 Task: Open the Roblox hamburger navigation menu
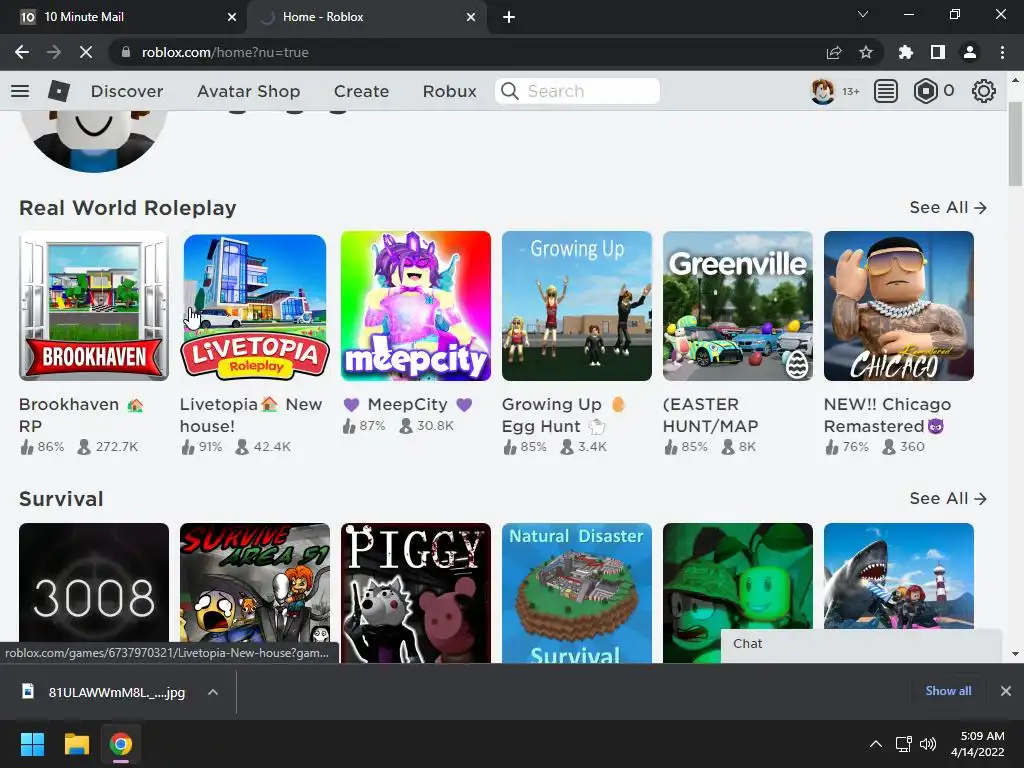point(20,91)
